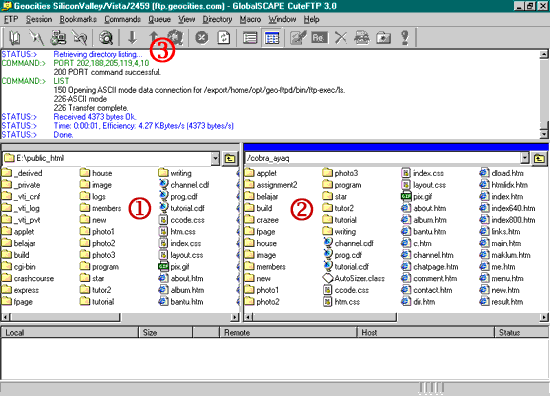The height and width of the screenshot is (396, 550).
Task: Click the Local queue column header
Action: 70,332
